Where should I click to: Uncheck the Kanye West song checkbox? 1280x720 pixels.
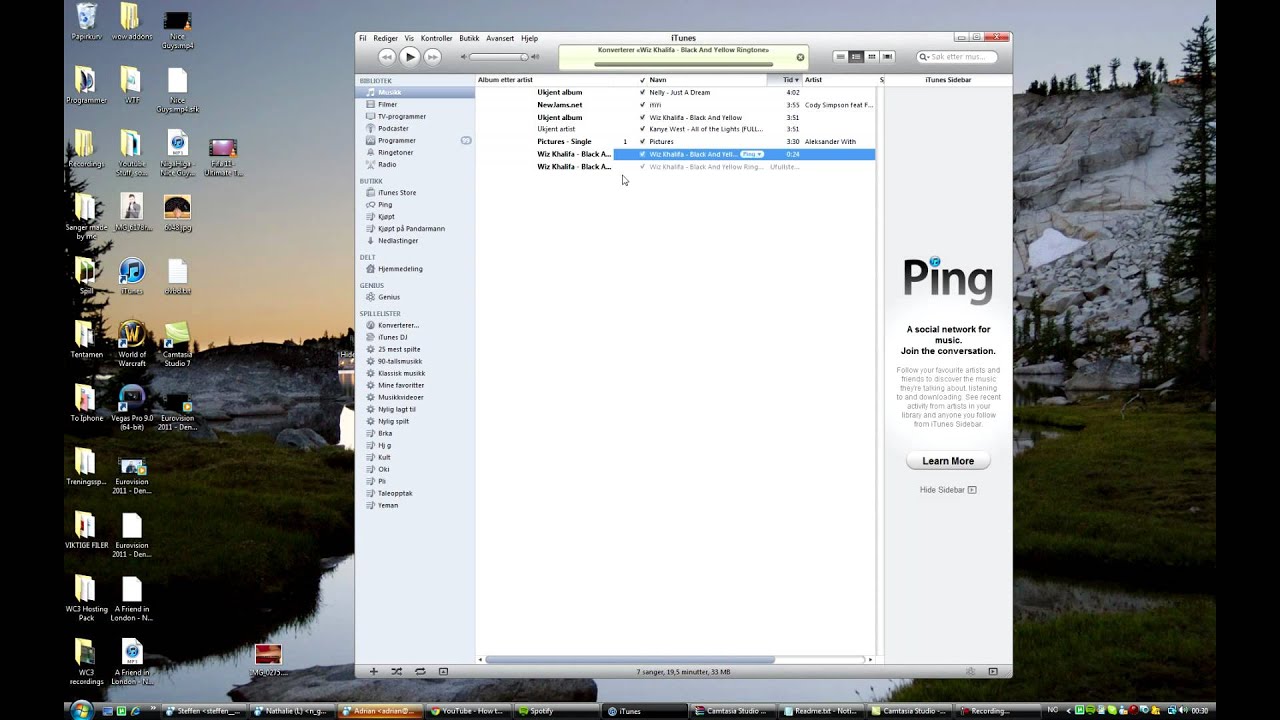(x=642, y=129)
